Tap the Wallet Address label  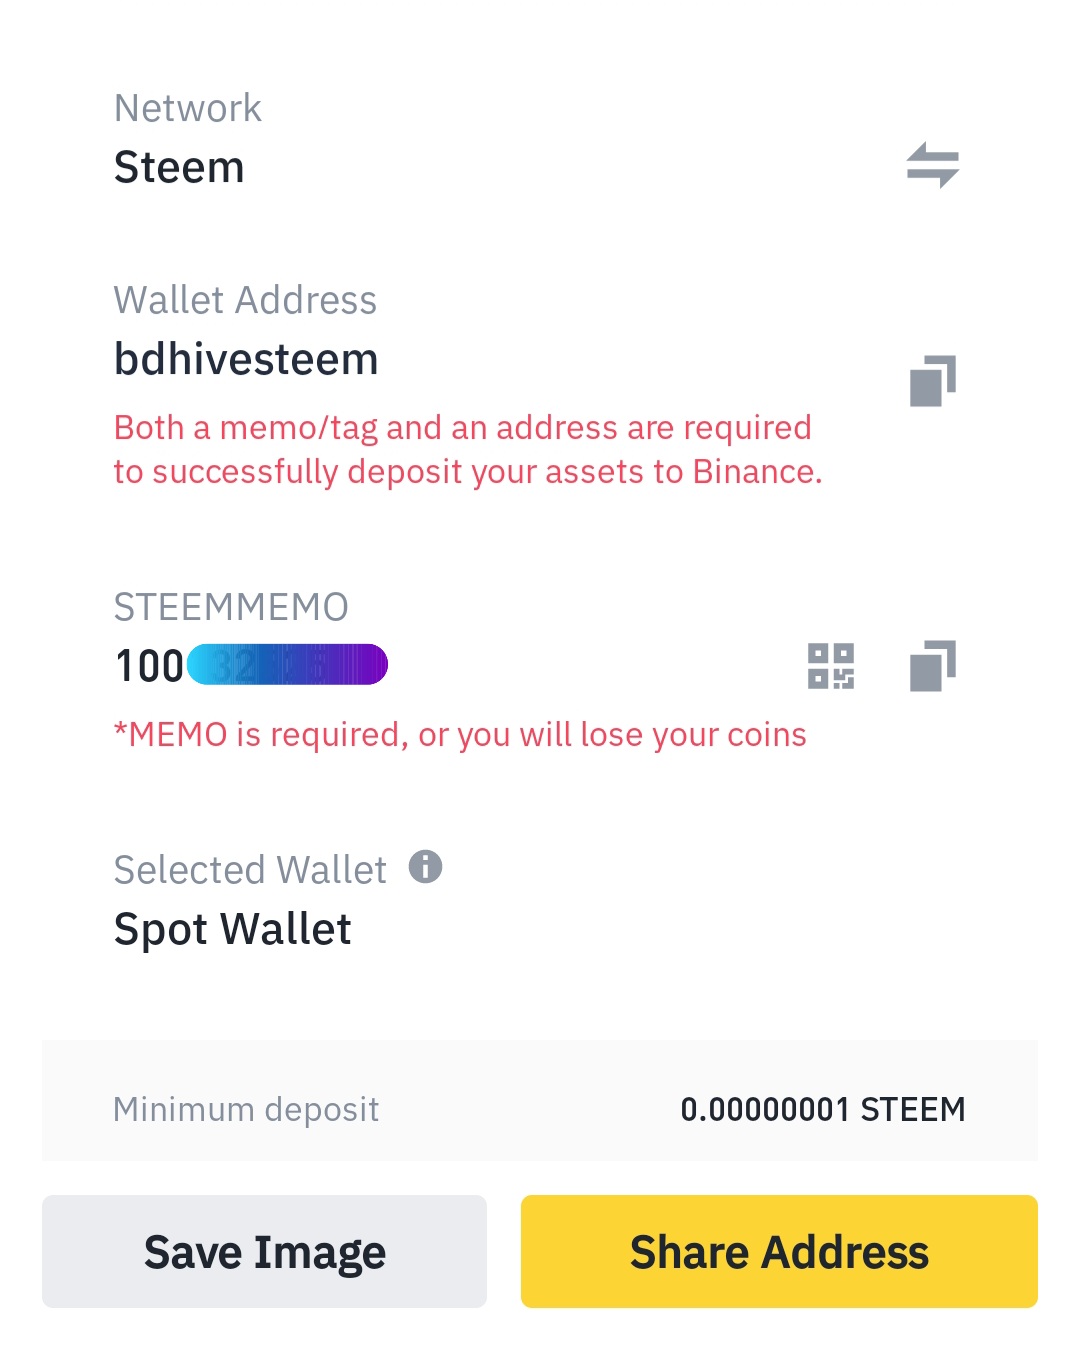click(x=245, y=300)
